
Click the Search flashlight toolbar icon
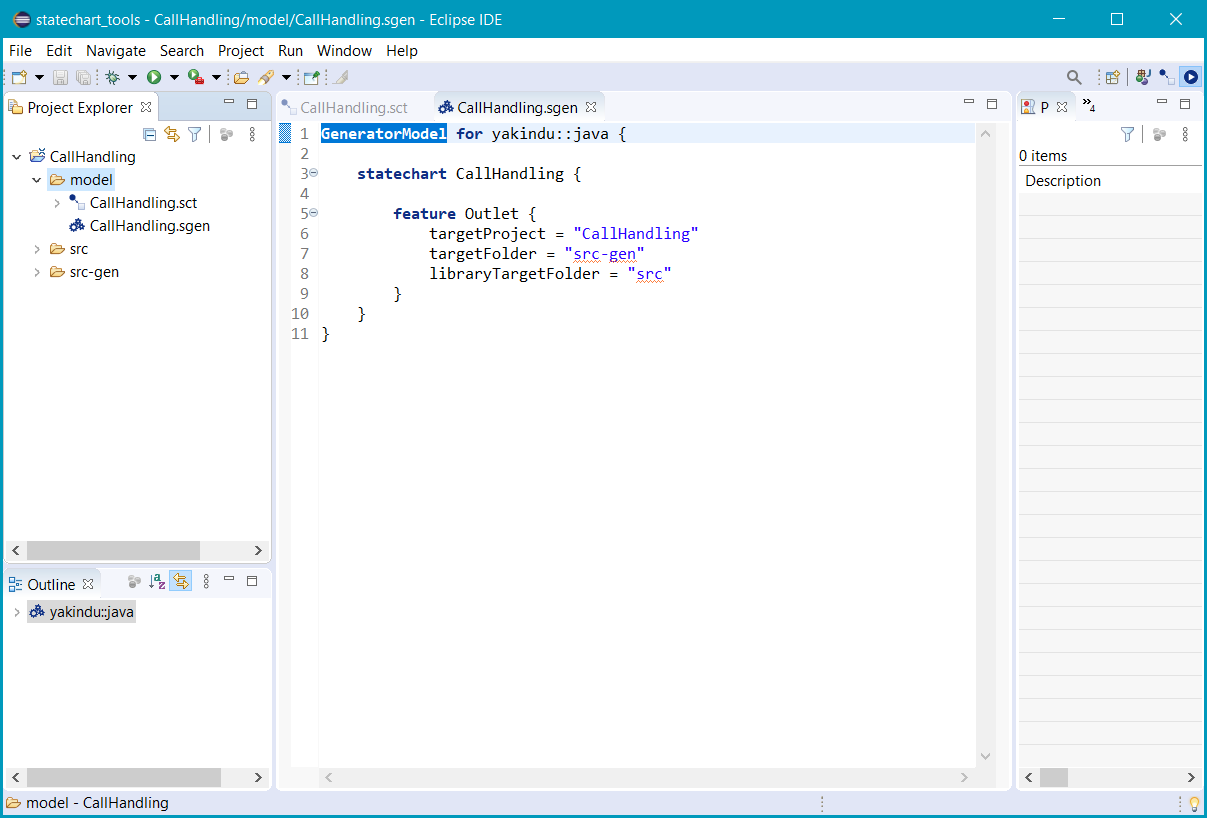click(266, 77)
